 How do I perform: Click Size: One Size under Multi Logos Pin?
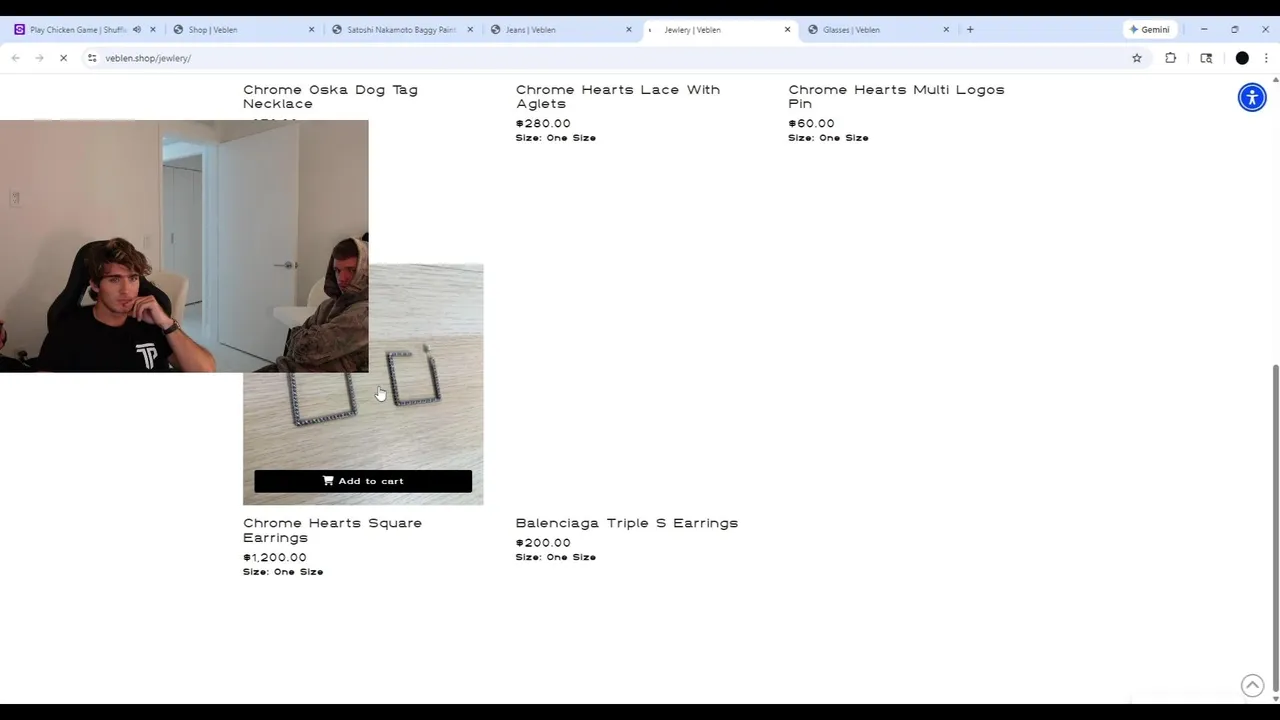coord(828,138)
